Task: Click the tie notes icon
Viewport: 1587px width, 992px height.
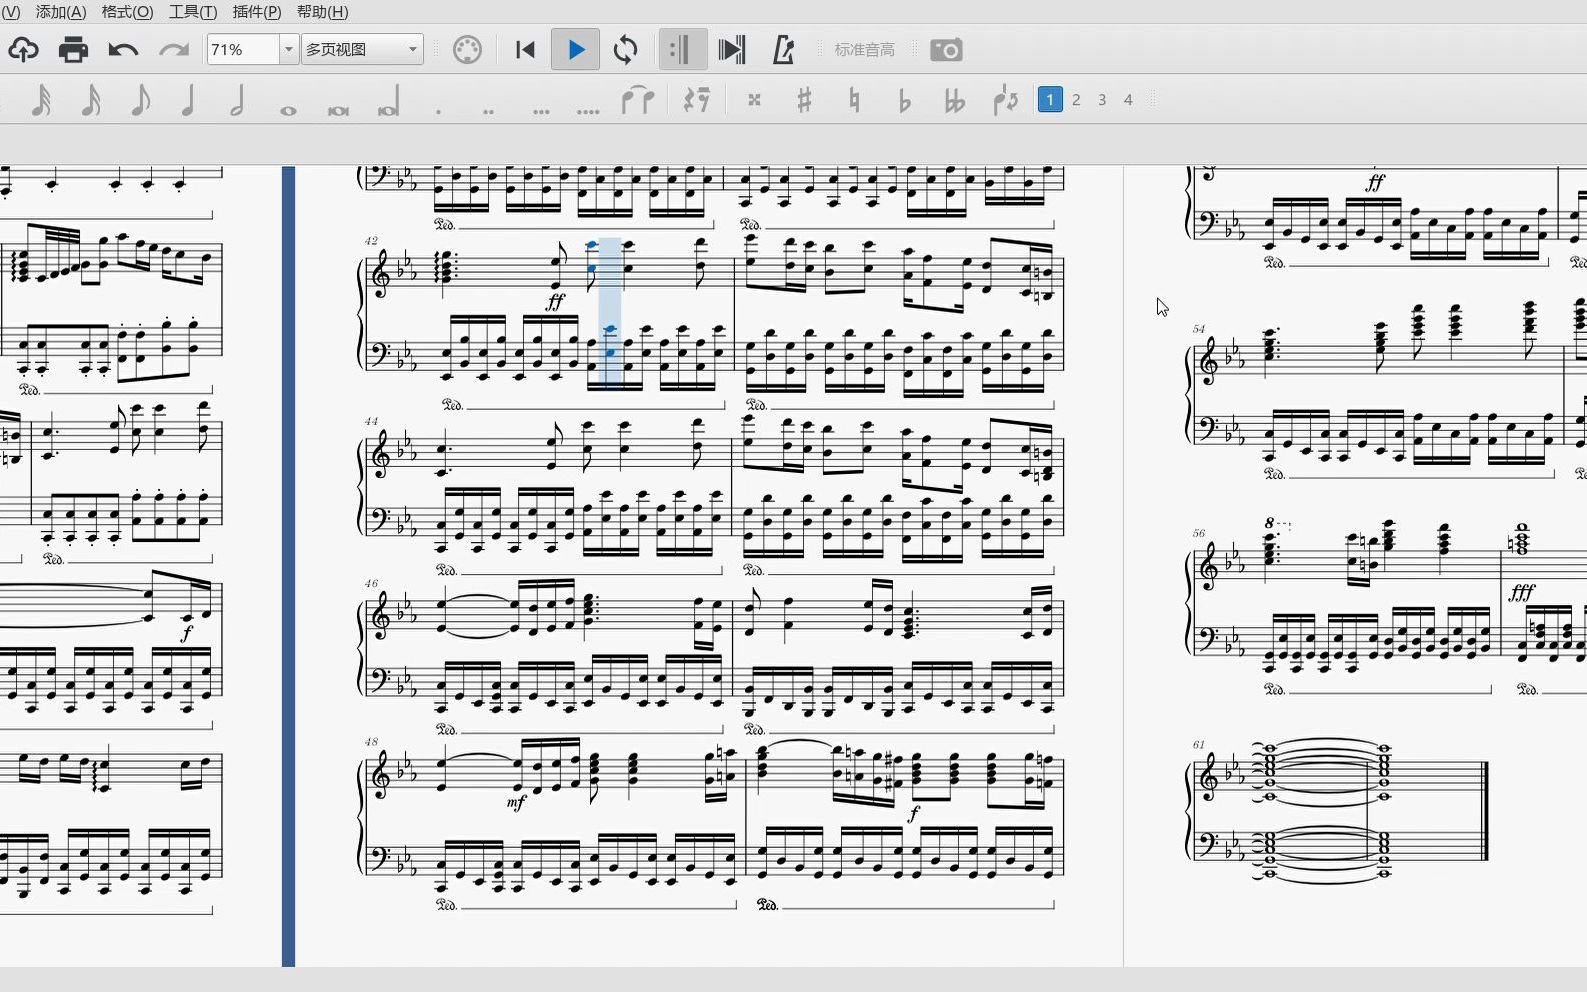Action: 638,100
